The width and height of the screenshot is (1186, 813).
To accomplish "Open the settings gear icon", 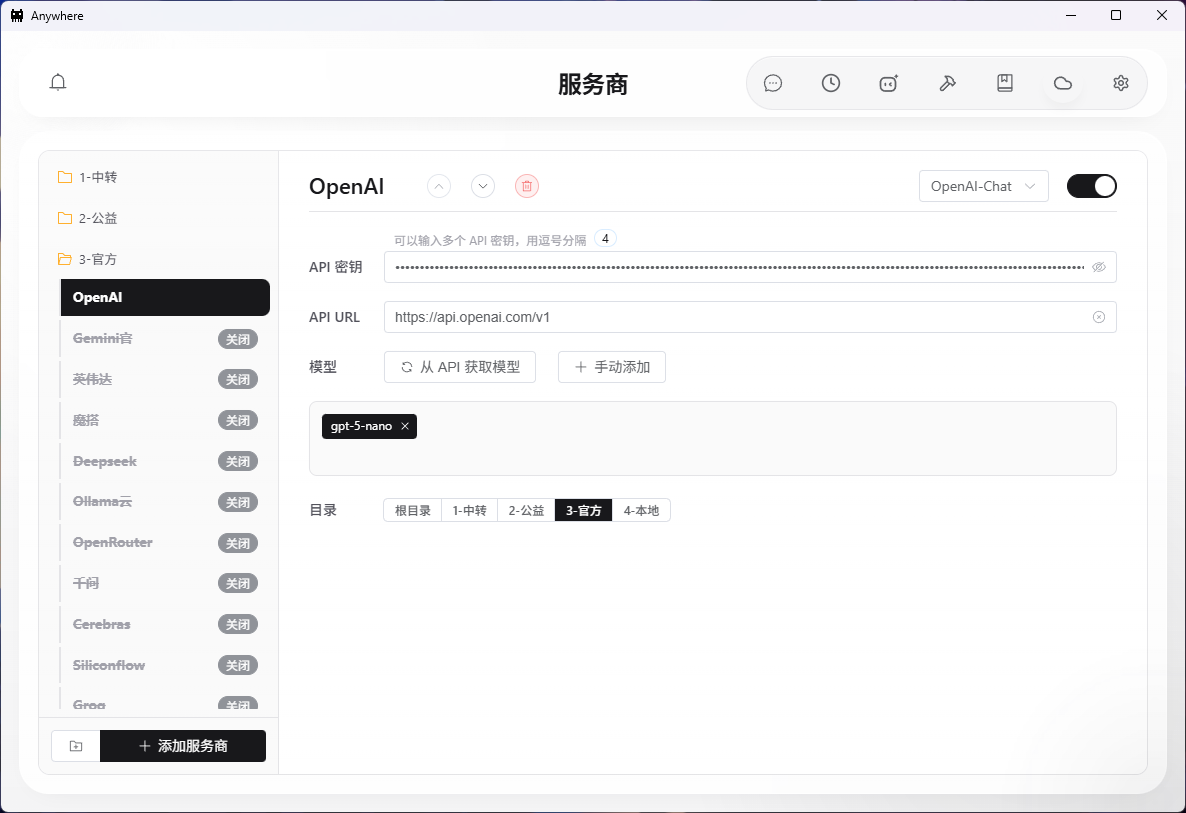I will 1120,83.
